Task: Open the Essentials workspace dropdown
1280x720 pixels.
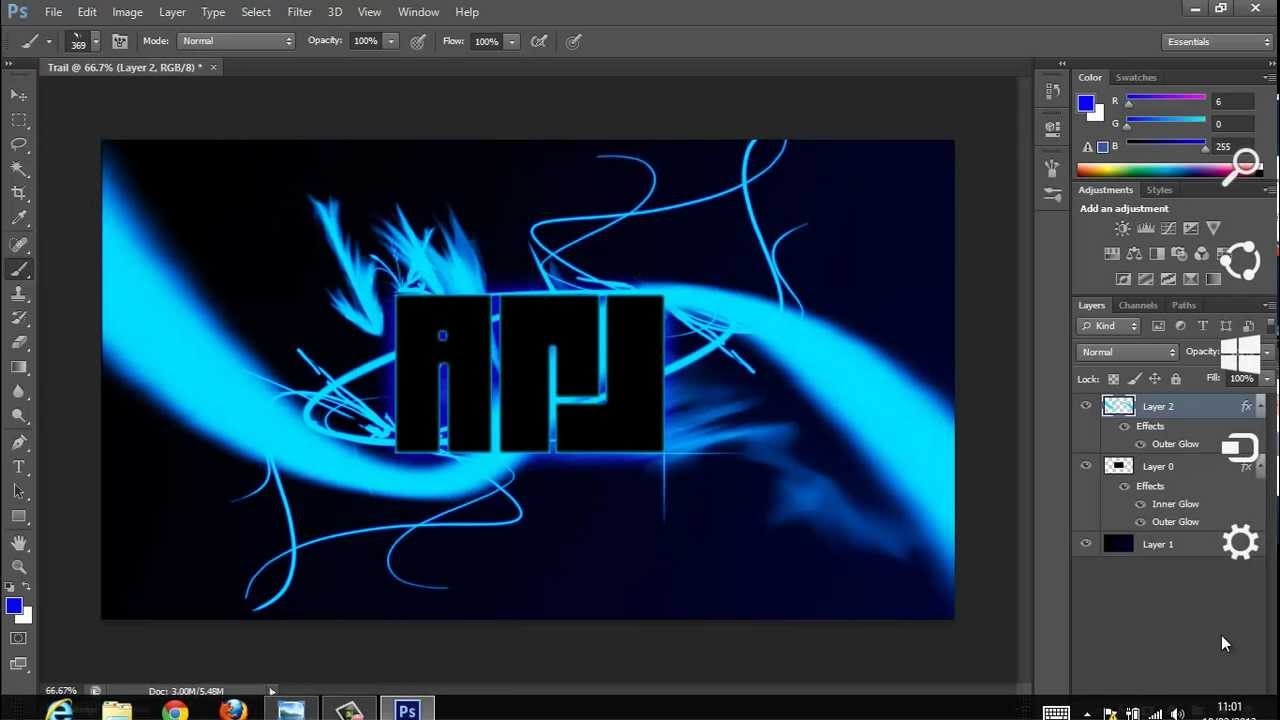Action: point(1218,42)
